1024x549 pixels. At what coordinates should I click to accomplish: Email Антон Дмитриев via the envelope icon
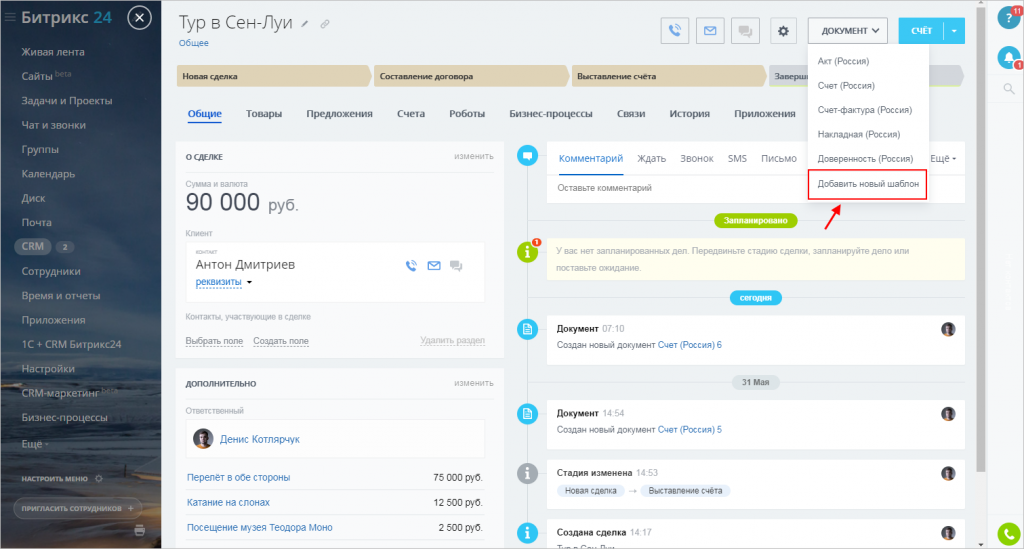(434, 266)
